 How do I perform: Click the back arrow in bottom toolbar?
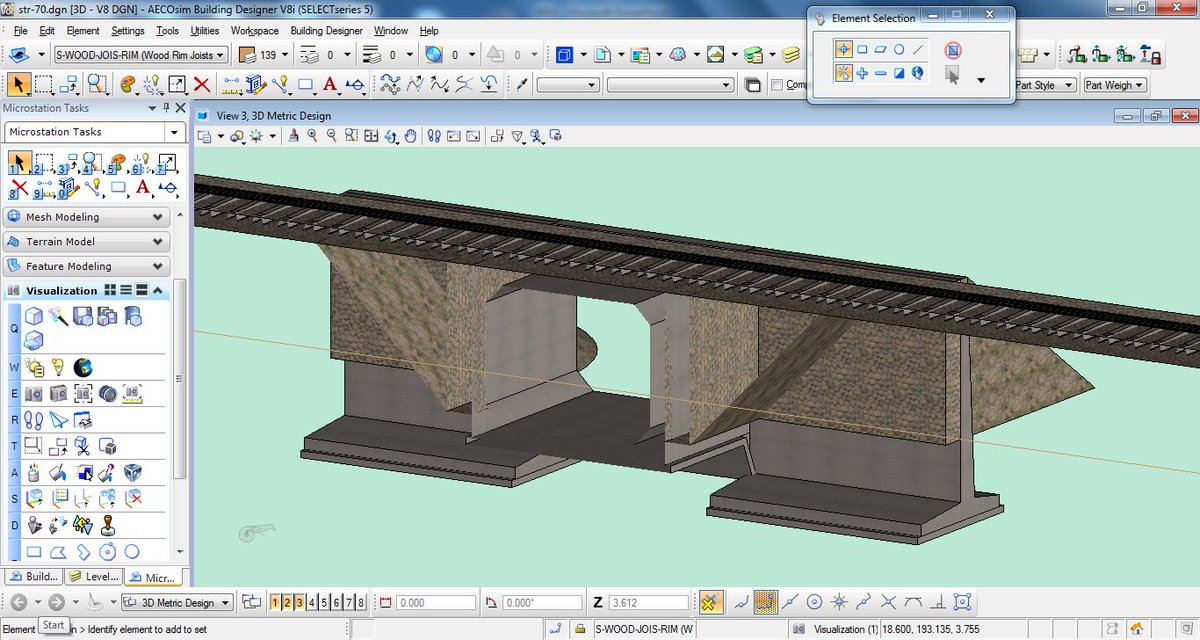[18, 602]
